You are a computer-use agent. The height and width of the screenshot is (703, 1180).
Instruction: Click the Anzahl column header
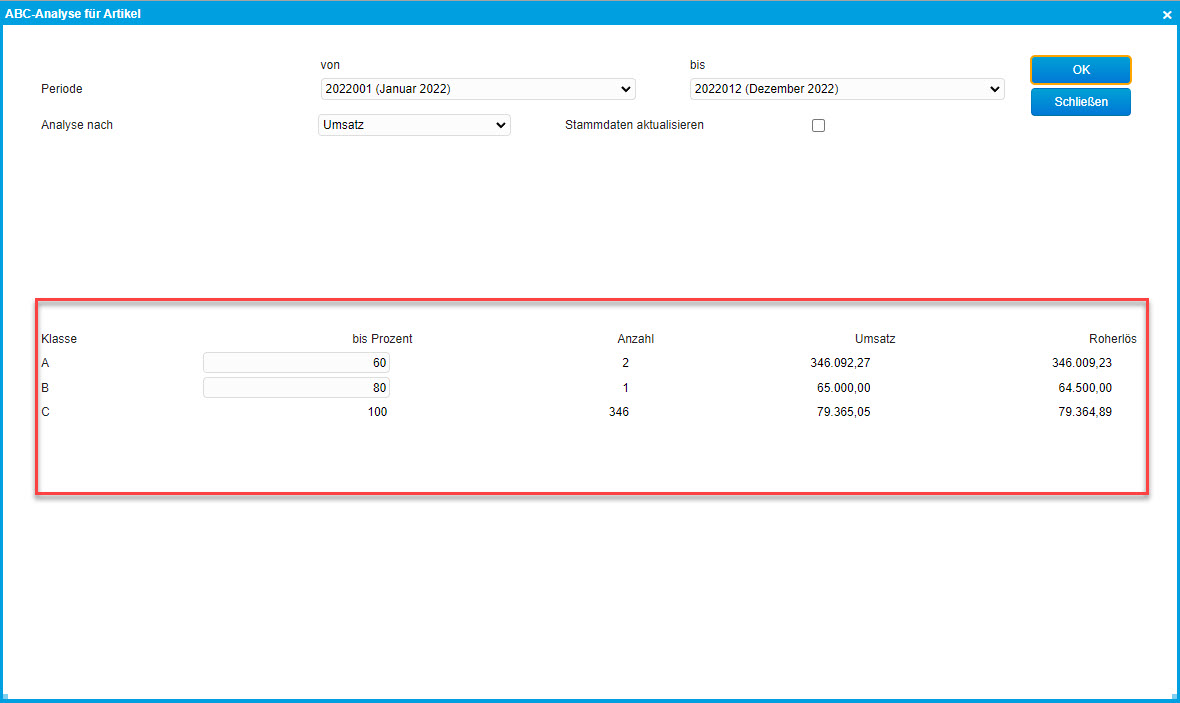click(x=635, y=339)
